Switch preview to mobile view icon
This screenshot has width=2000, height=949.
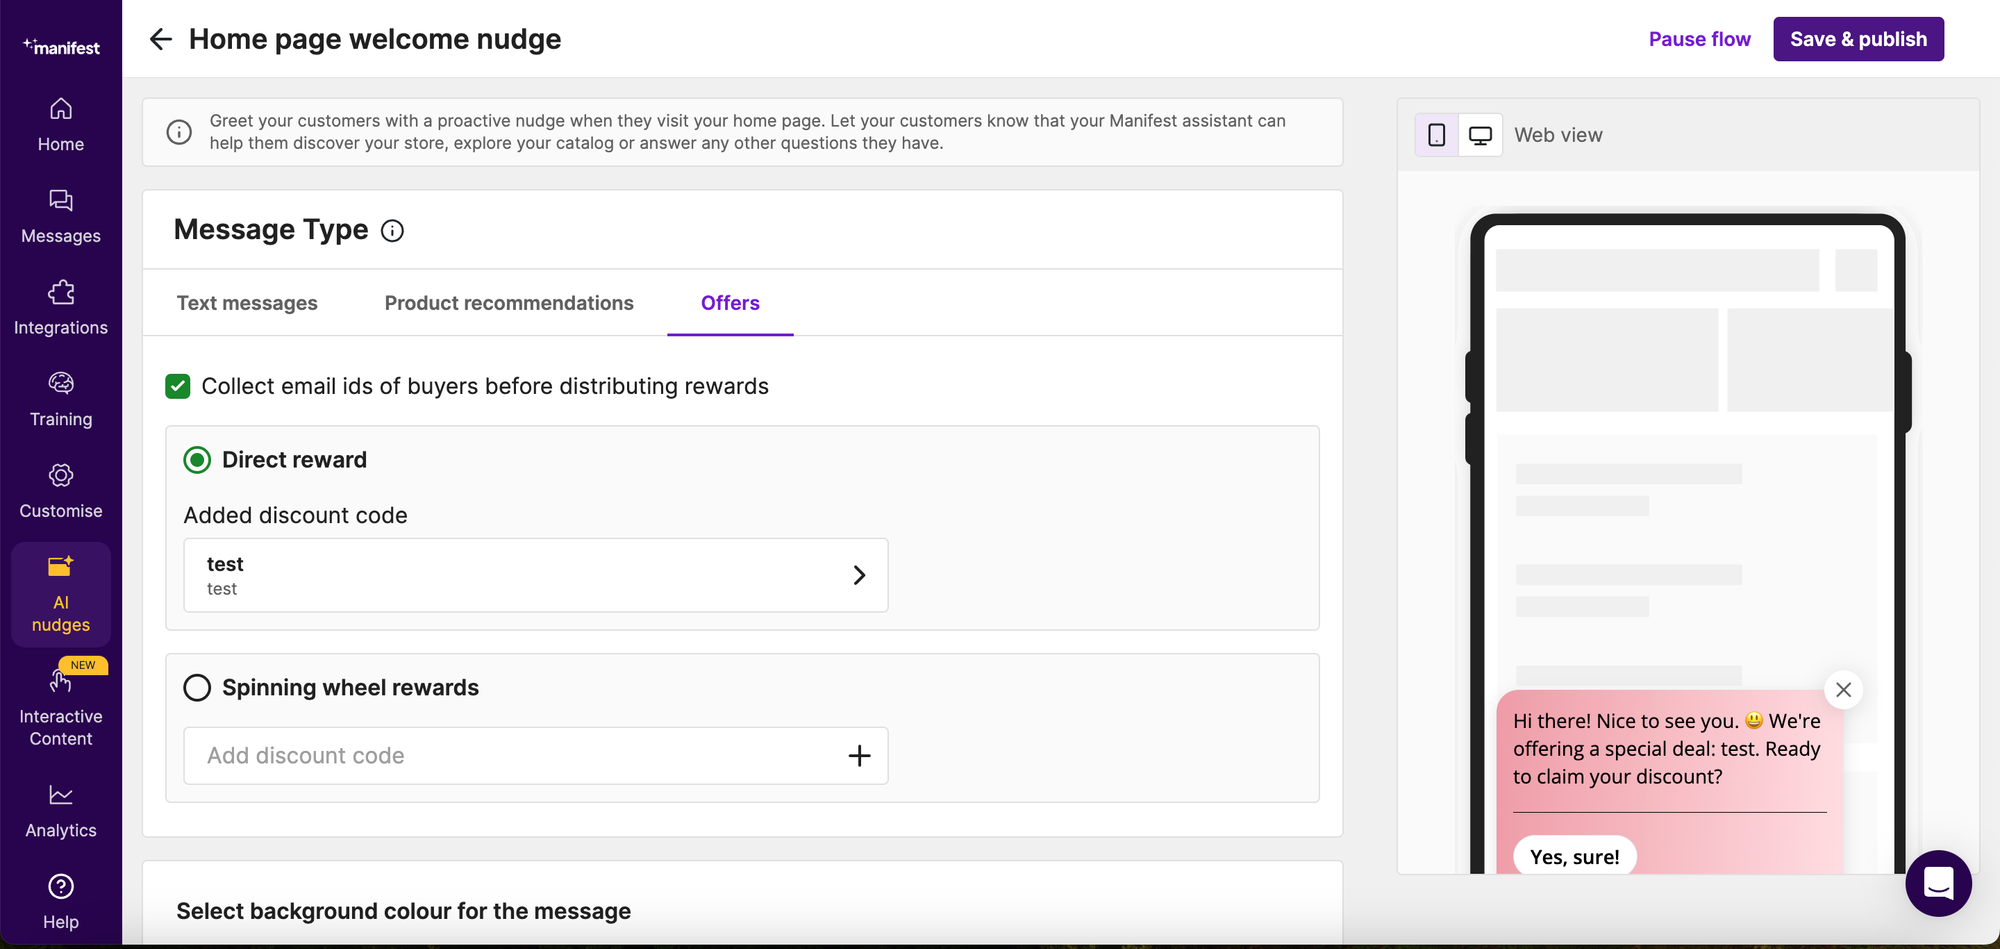tap(1437, 135)
